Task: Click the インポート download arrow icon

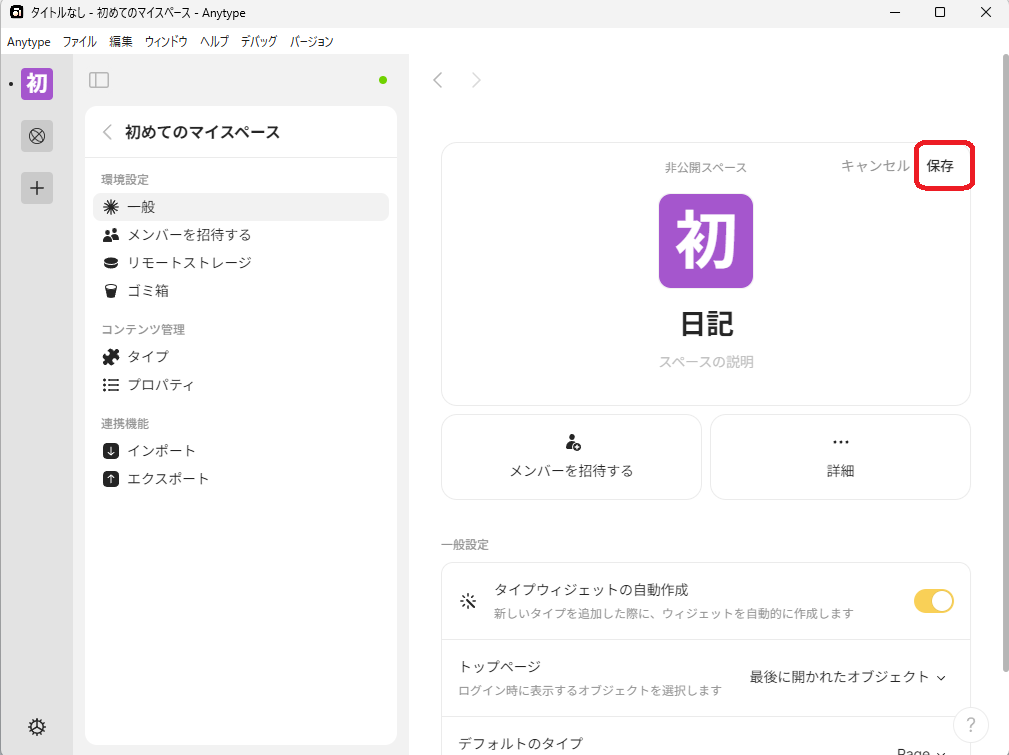Action: (x=111, y=451)
